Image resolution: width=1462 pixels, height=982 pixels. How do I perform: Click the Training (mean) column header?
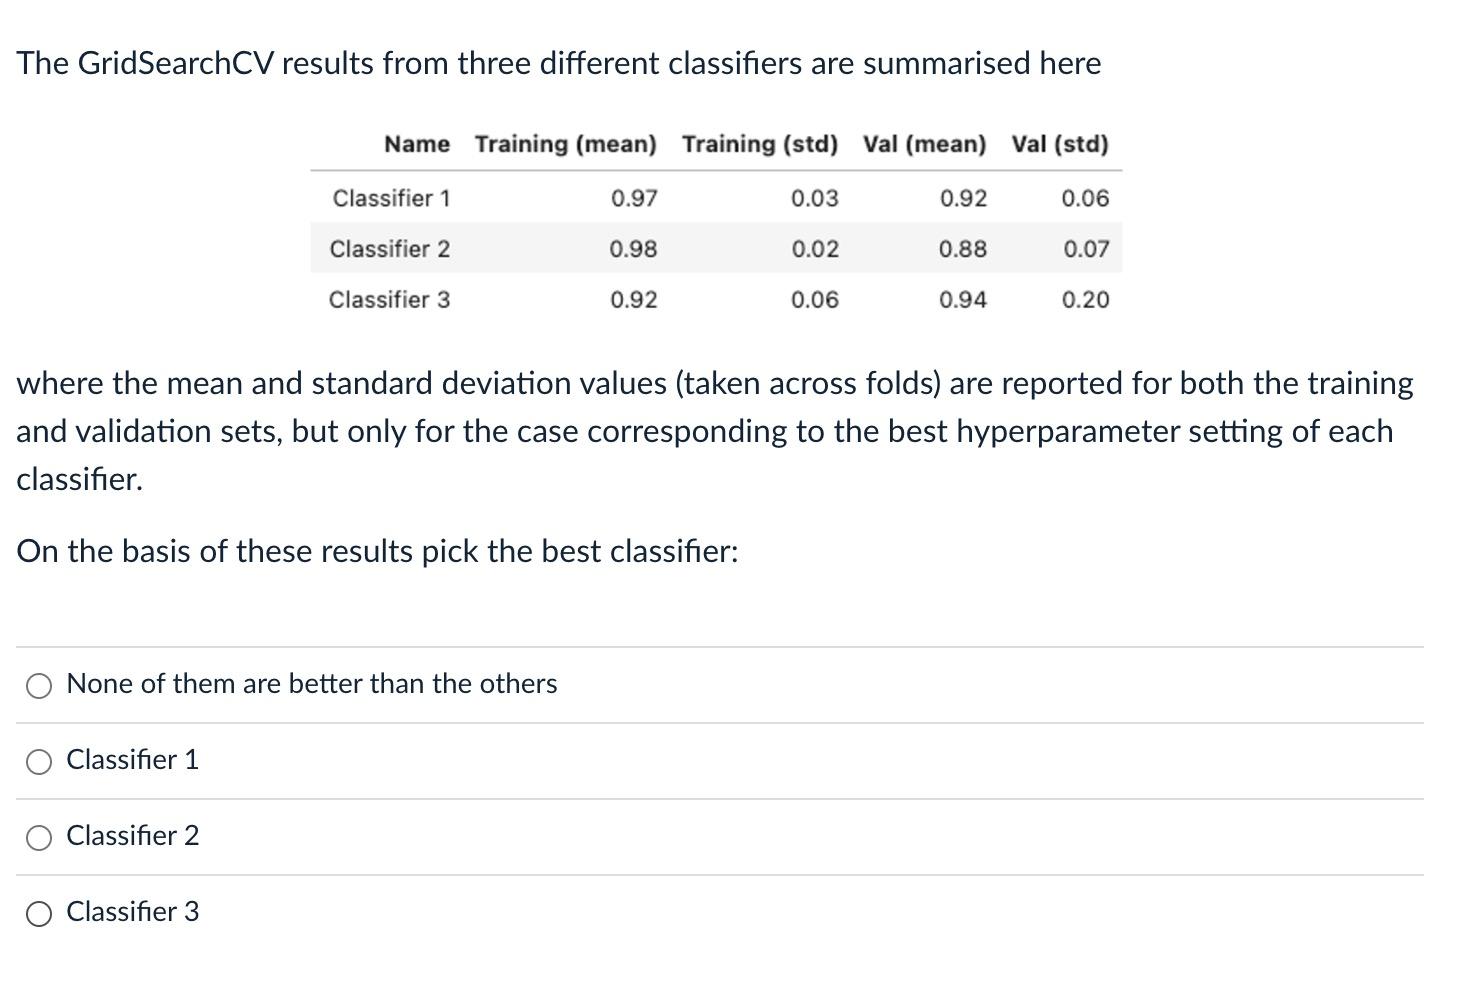[x=565, y=144]
